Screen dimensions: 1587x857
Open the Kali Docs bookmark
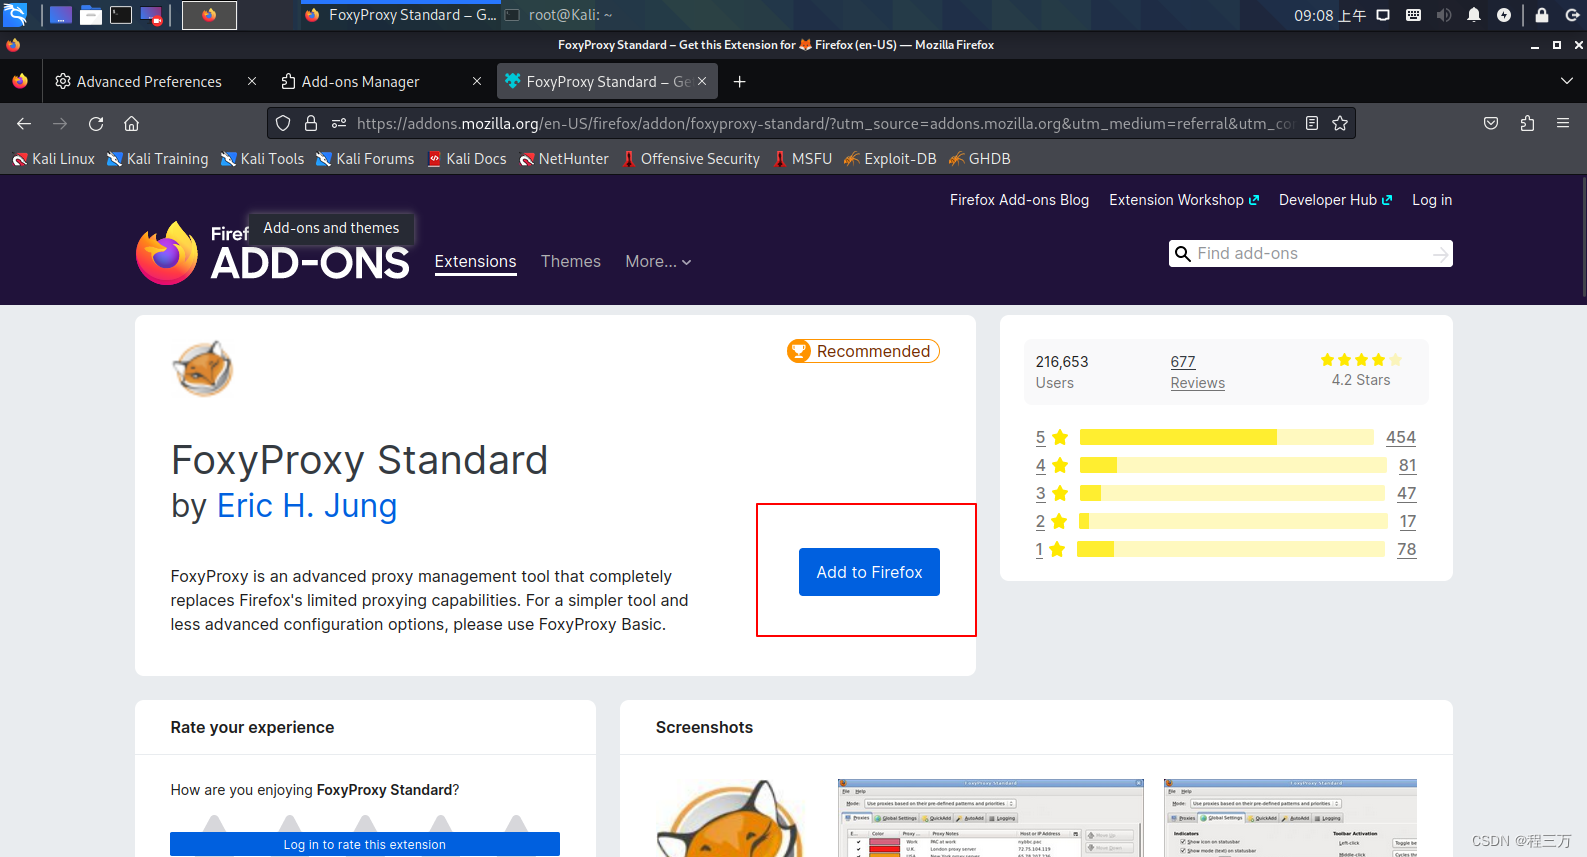[x=467, y=159]
